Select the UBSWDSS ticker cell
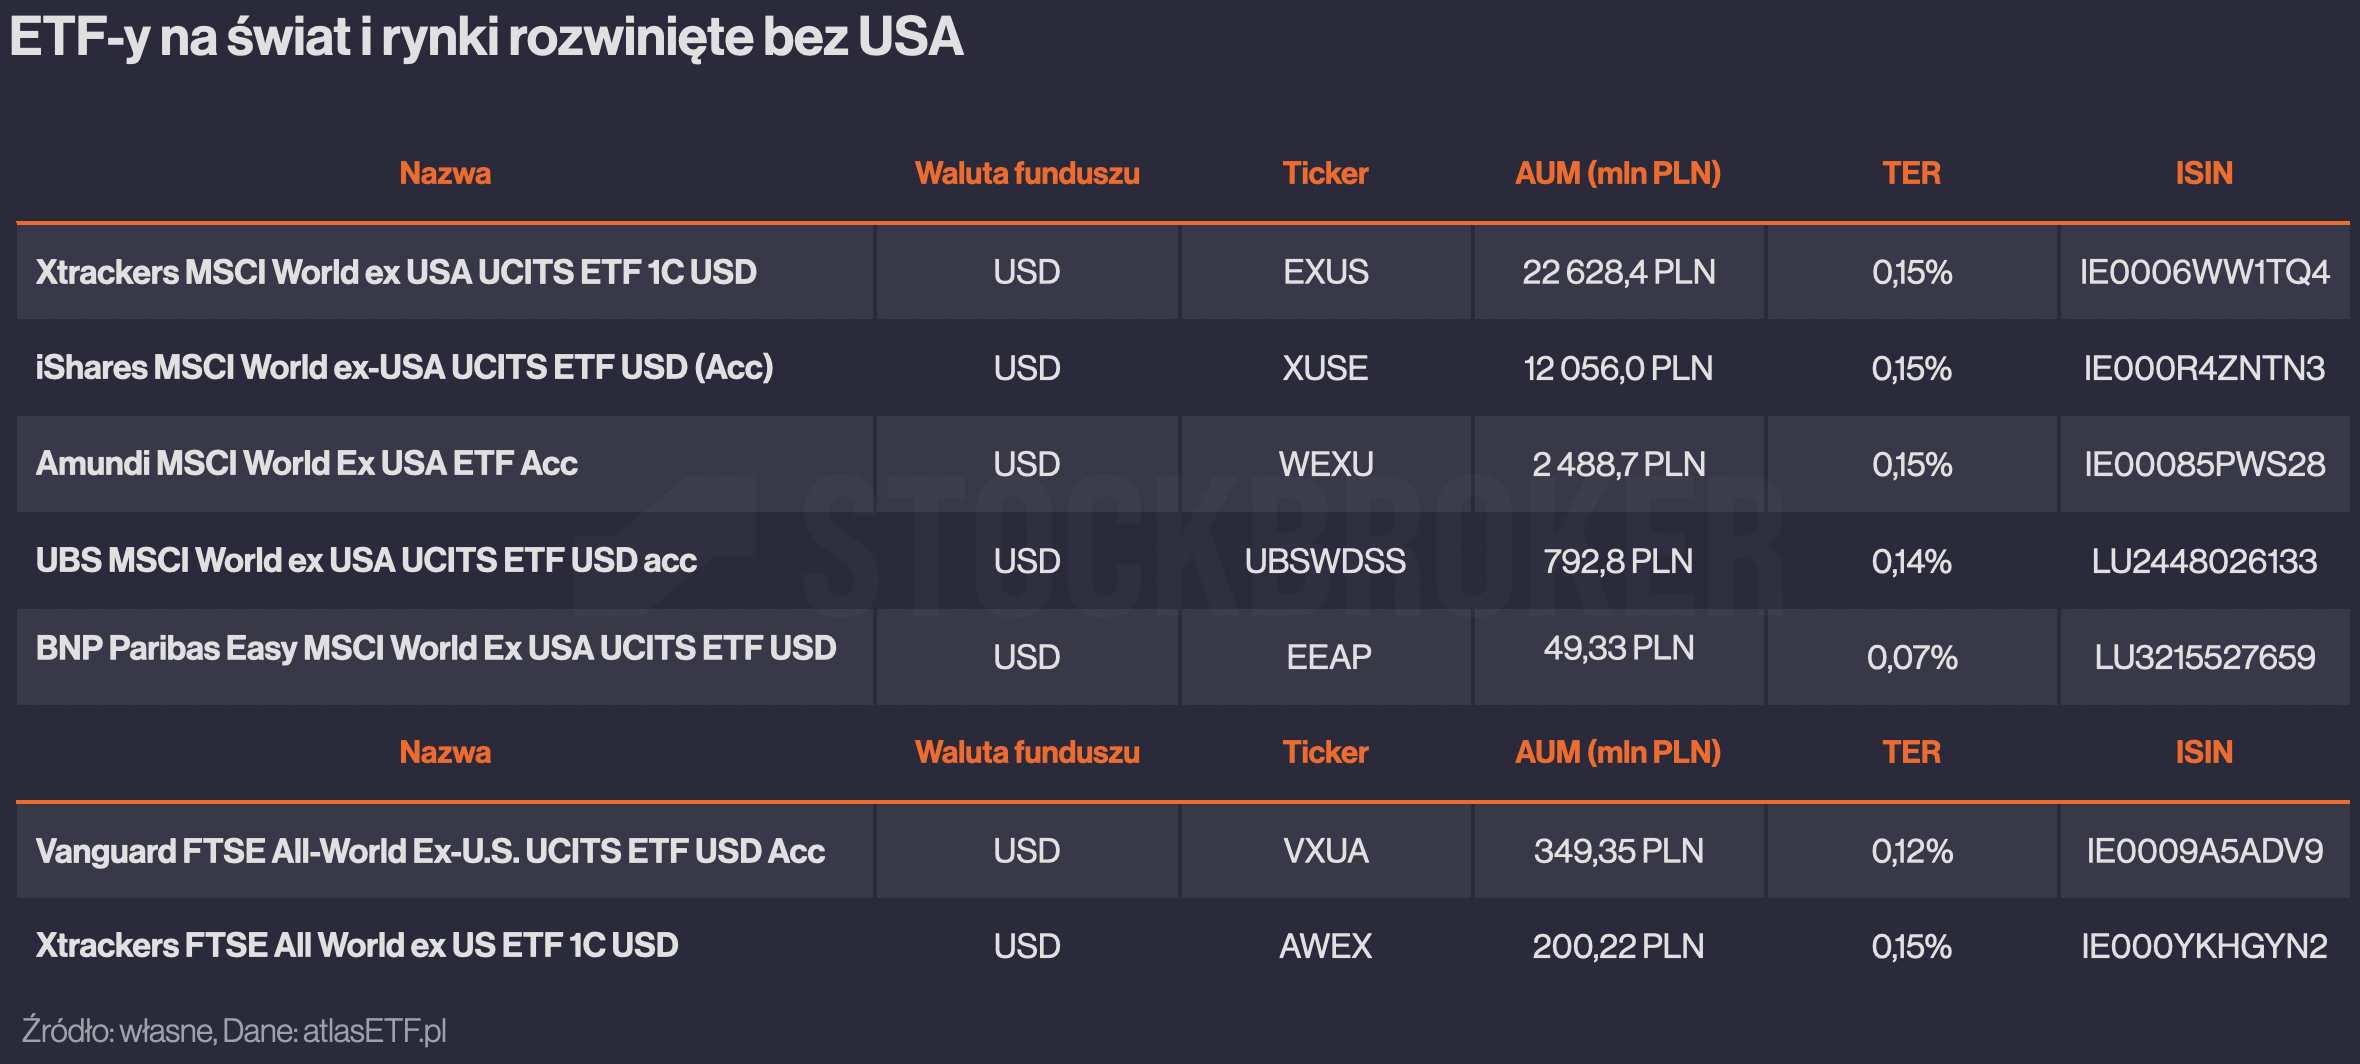Image resolution: width=2360 pixels, height=1064 pixels. coord(1326,560)
